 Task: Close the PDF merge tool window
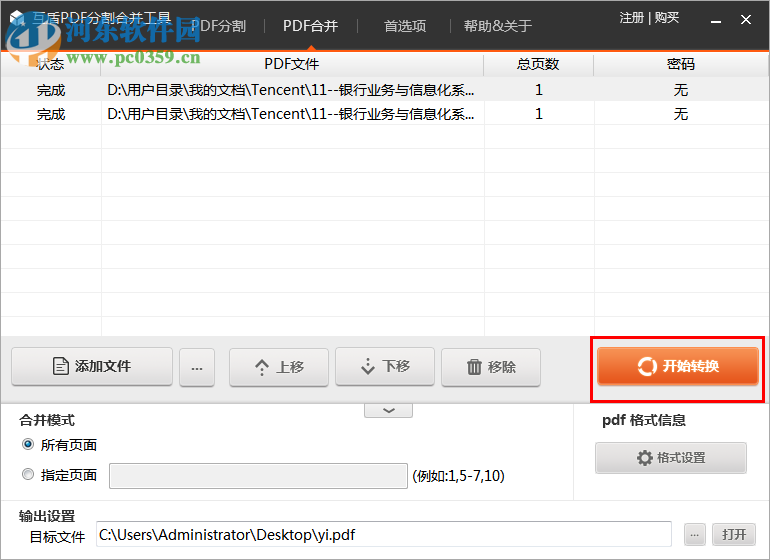tap(745, 20)
